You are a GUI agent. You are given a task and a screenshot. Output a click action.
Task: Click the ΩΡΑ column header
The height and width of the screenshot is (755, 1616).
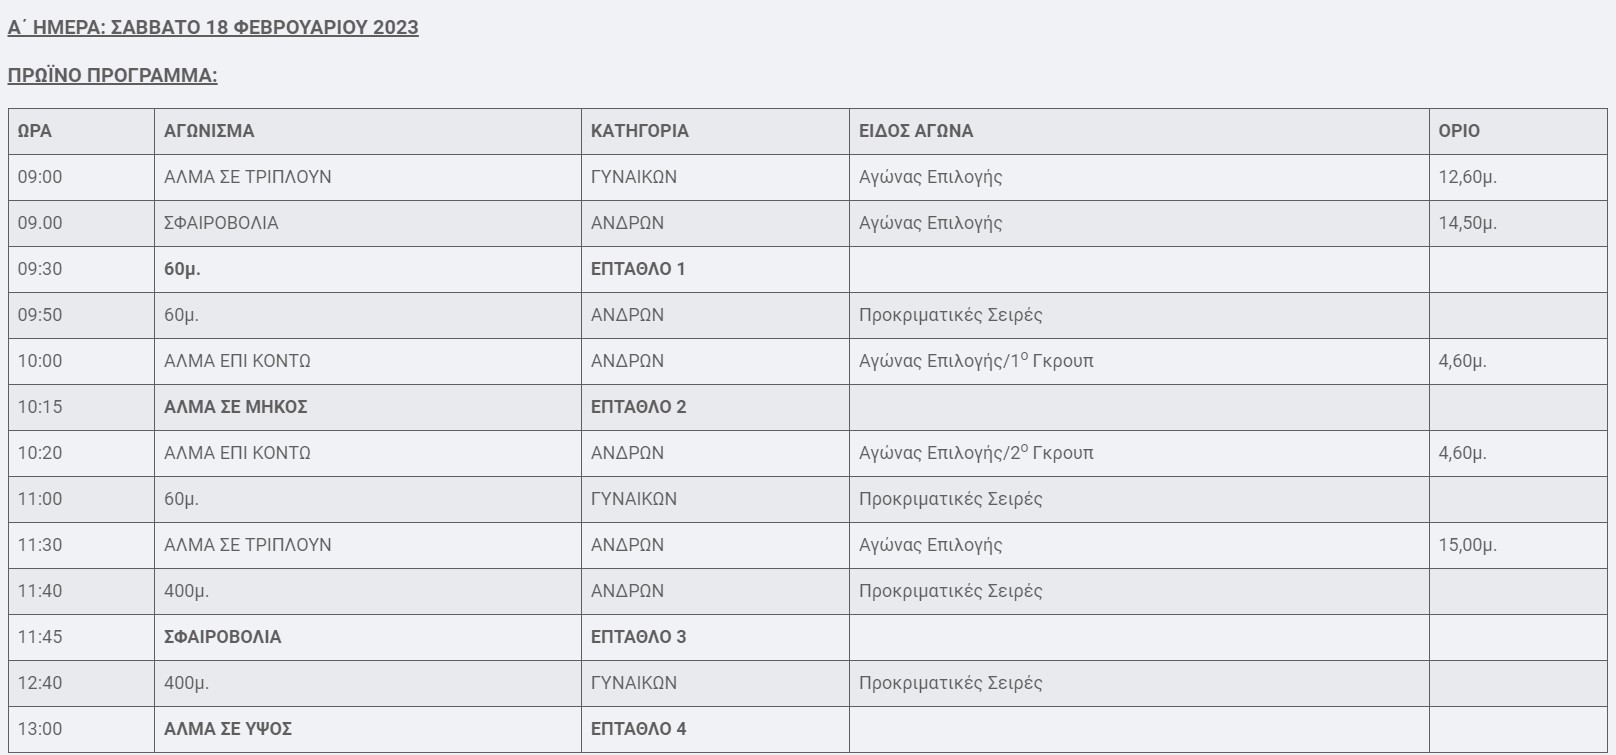click(x=35, y=131)
